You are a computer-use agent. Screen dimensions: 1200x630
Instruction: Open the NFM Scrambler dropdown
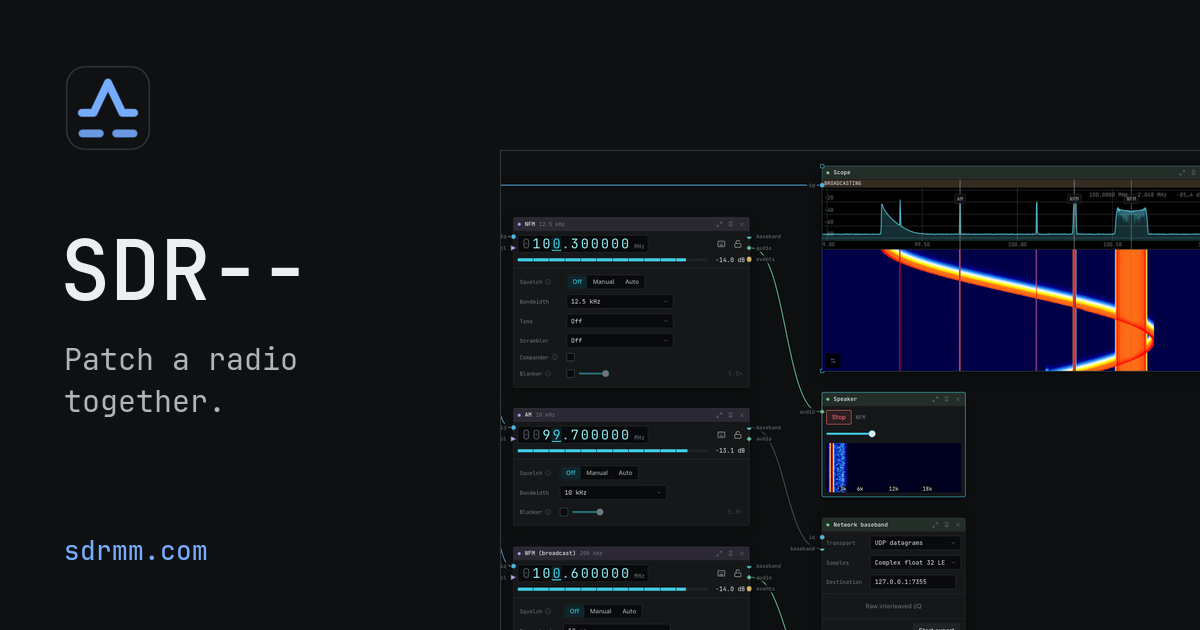[x=618, y=340]
